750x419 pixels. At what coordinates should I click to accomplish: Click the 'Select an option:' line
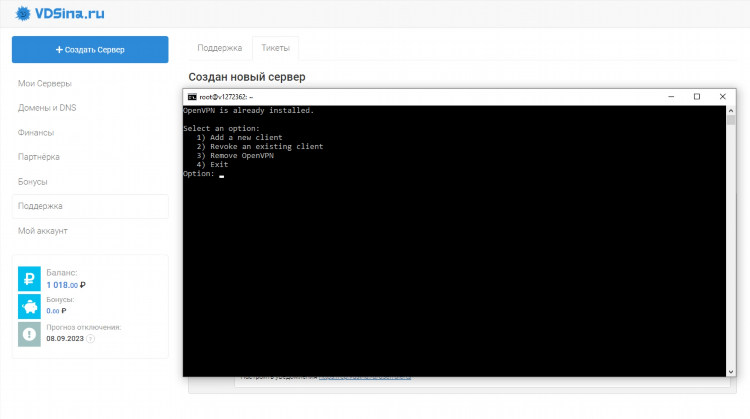tap(221, 128)
